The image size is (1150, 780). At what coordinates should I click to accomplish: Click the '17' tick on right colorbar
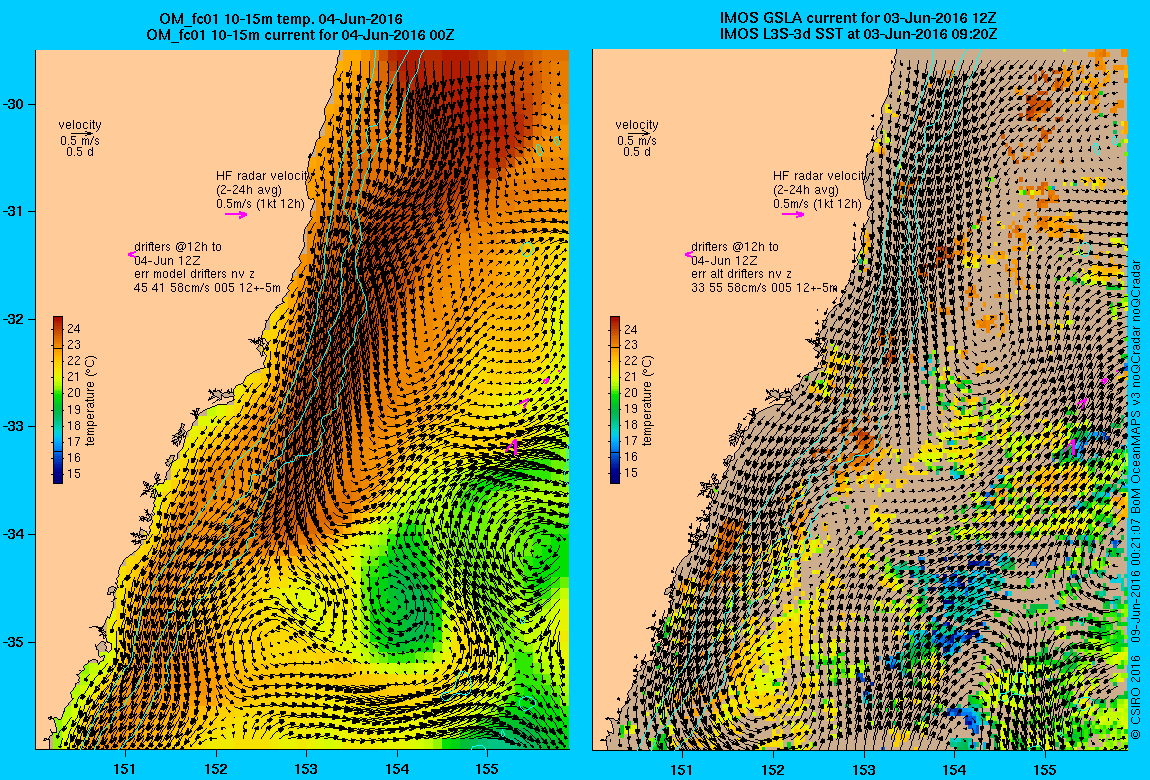[x=631, y=441]
